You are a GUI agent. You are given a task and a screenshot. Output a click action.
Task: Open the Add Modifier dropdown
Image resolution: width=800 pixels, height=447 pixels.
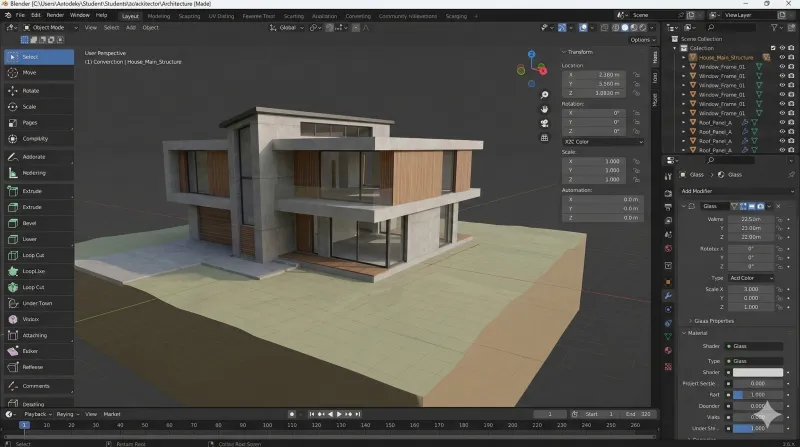[737, 191]
